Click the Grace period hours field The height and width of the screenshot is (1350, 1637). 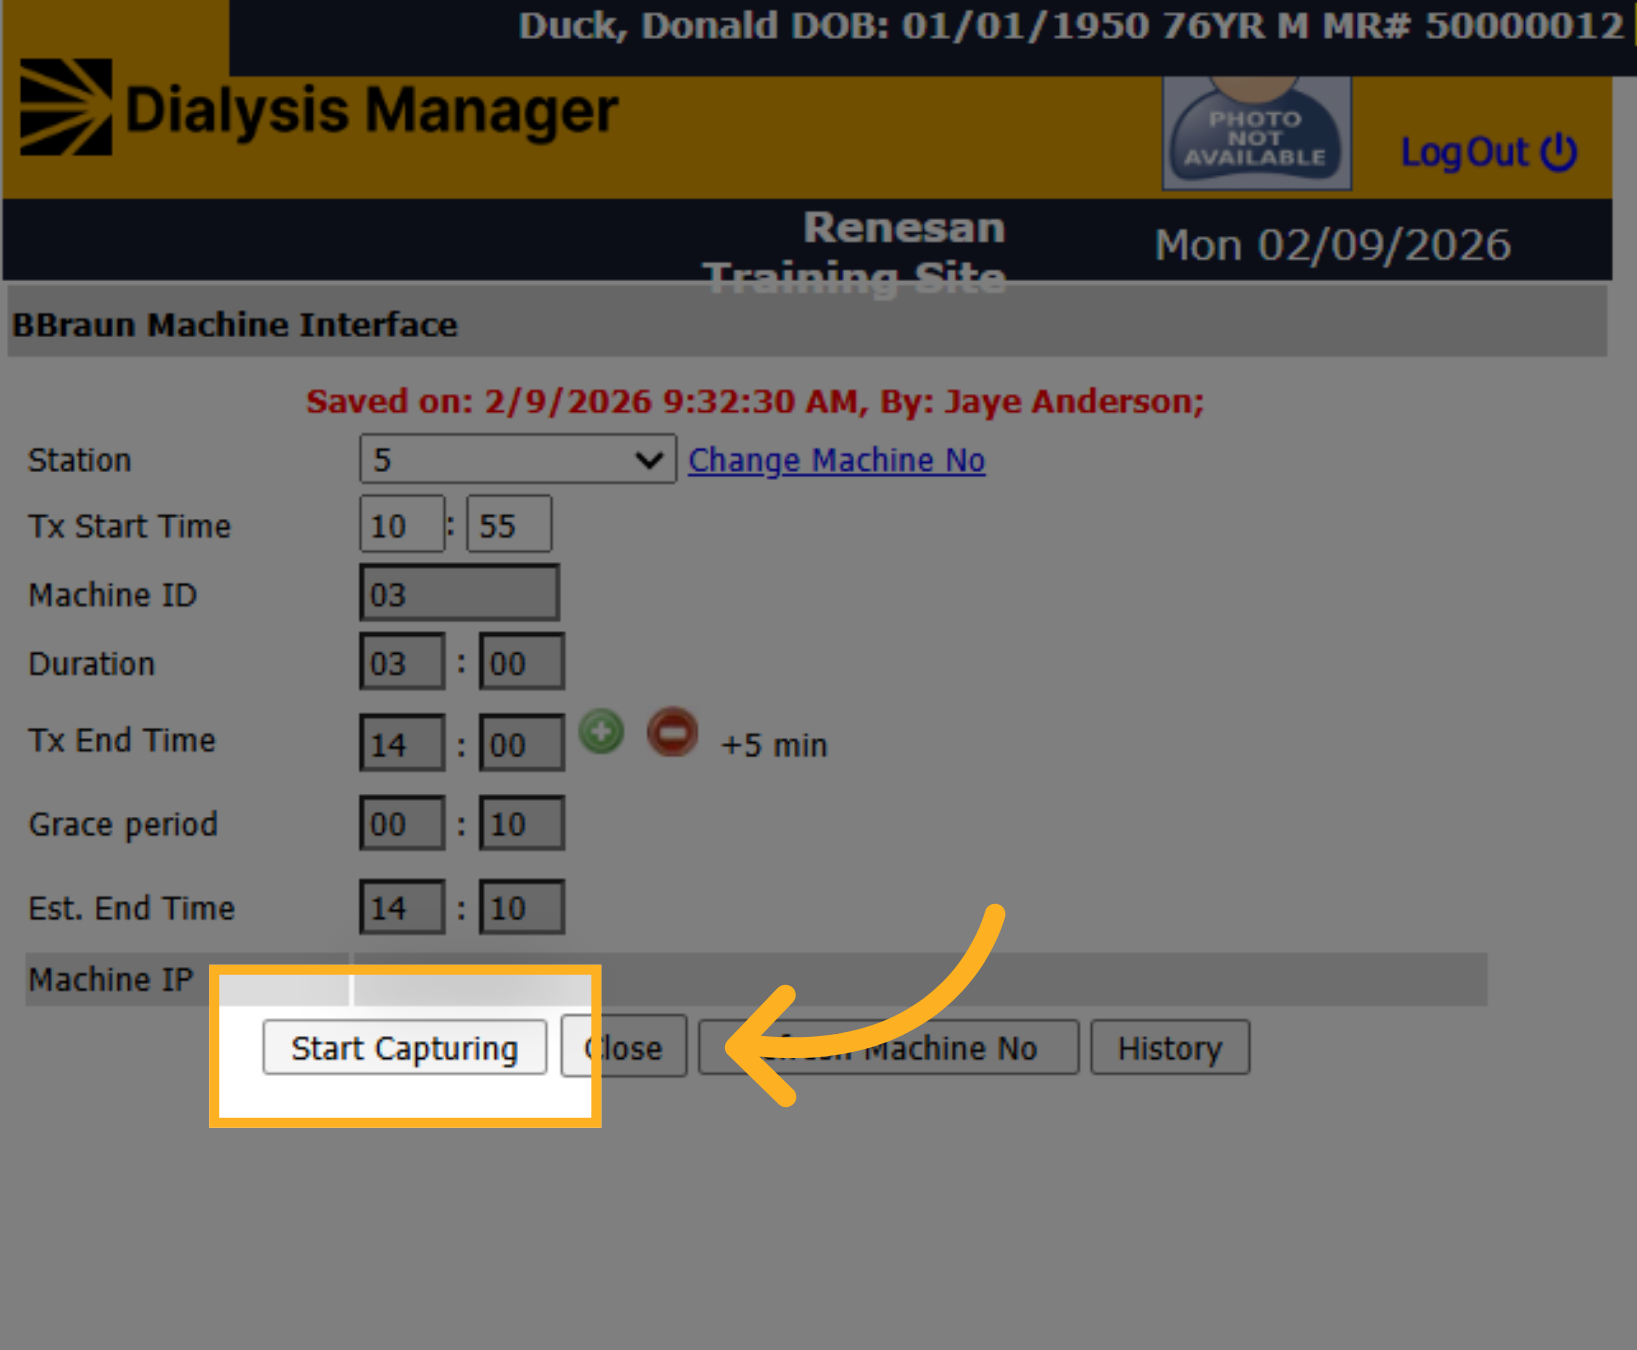[402, 823]
